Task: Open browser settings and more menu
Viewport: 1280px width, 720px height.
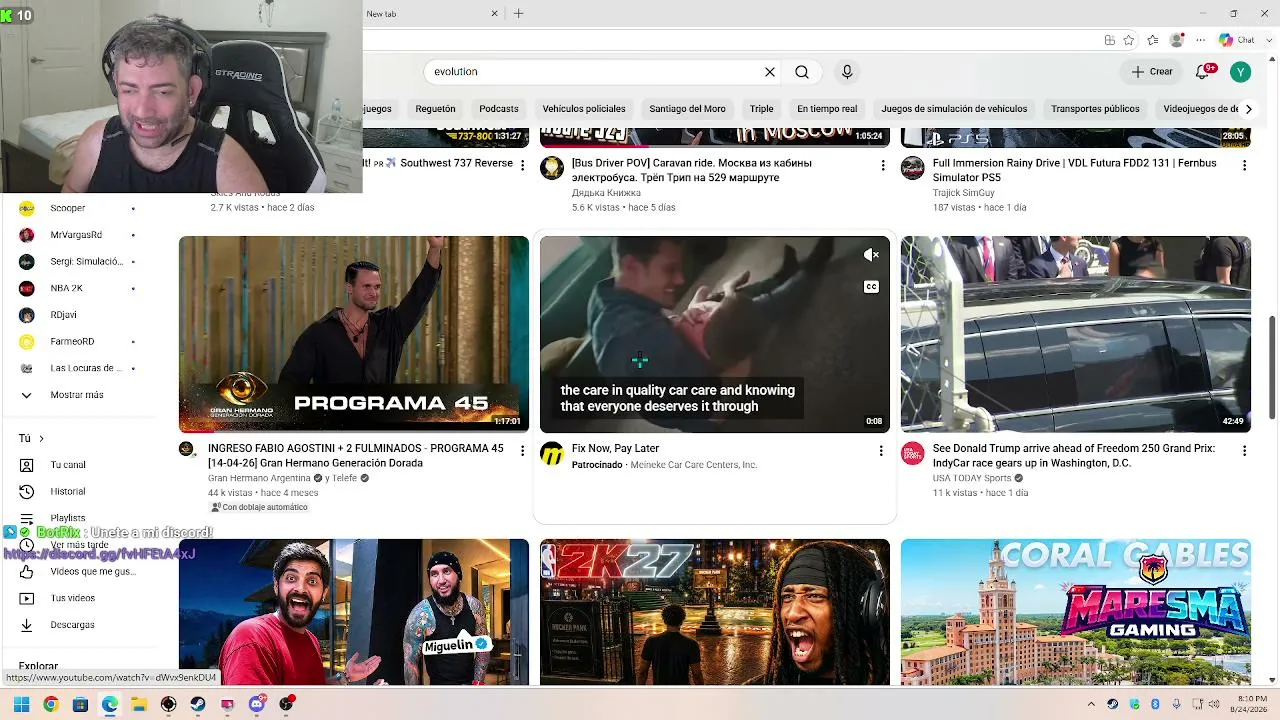Action: point(1200,40)
